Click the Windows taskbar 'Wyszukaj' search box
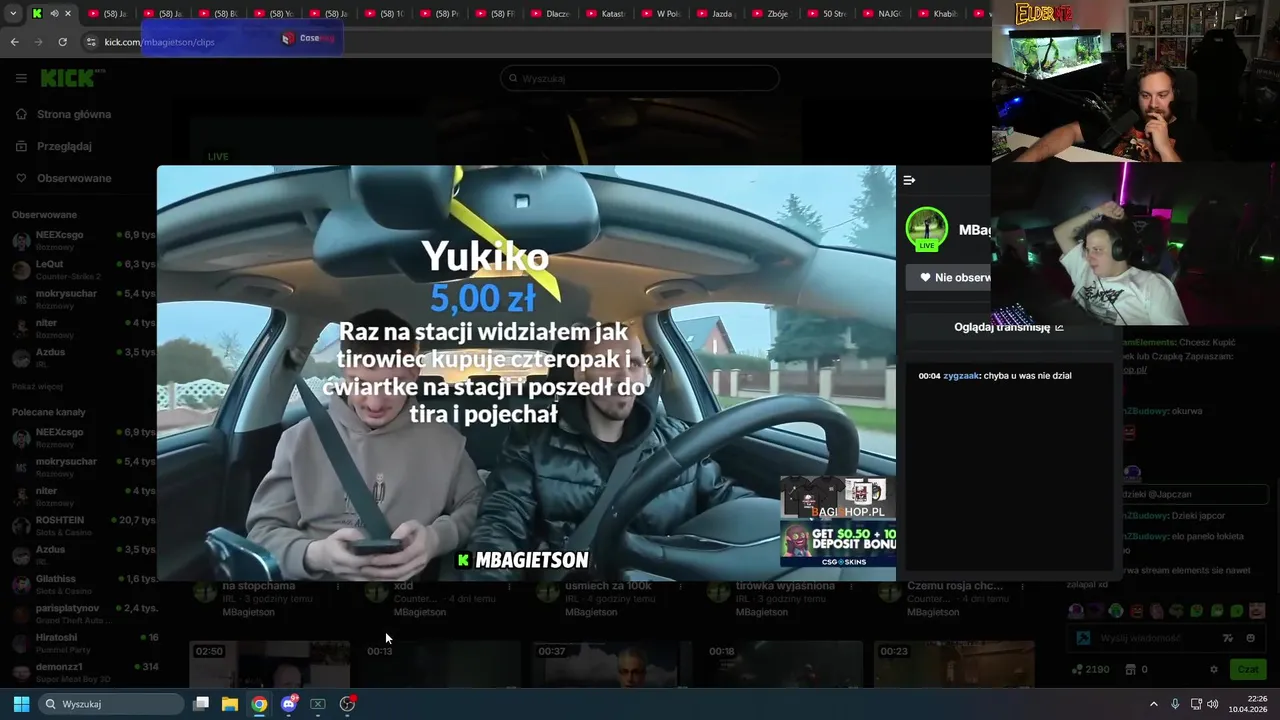Viewport: 1280px width, 720px height. [x=112, y=704]
